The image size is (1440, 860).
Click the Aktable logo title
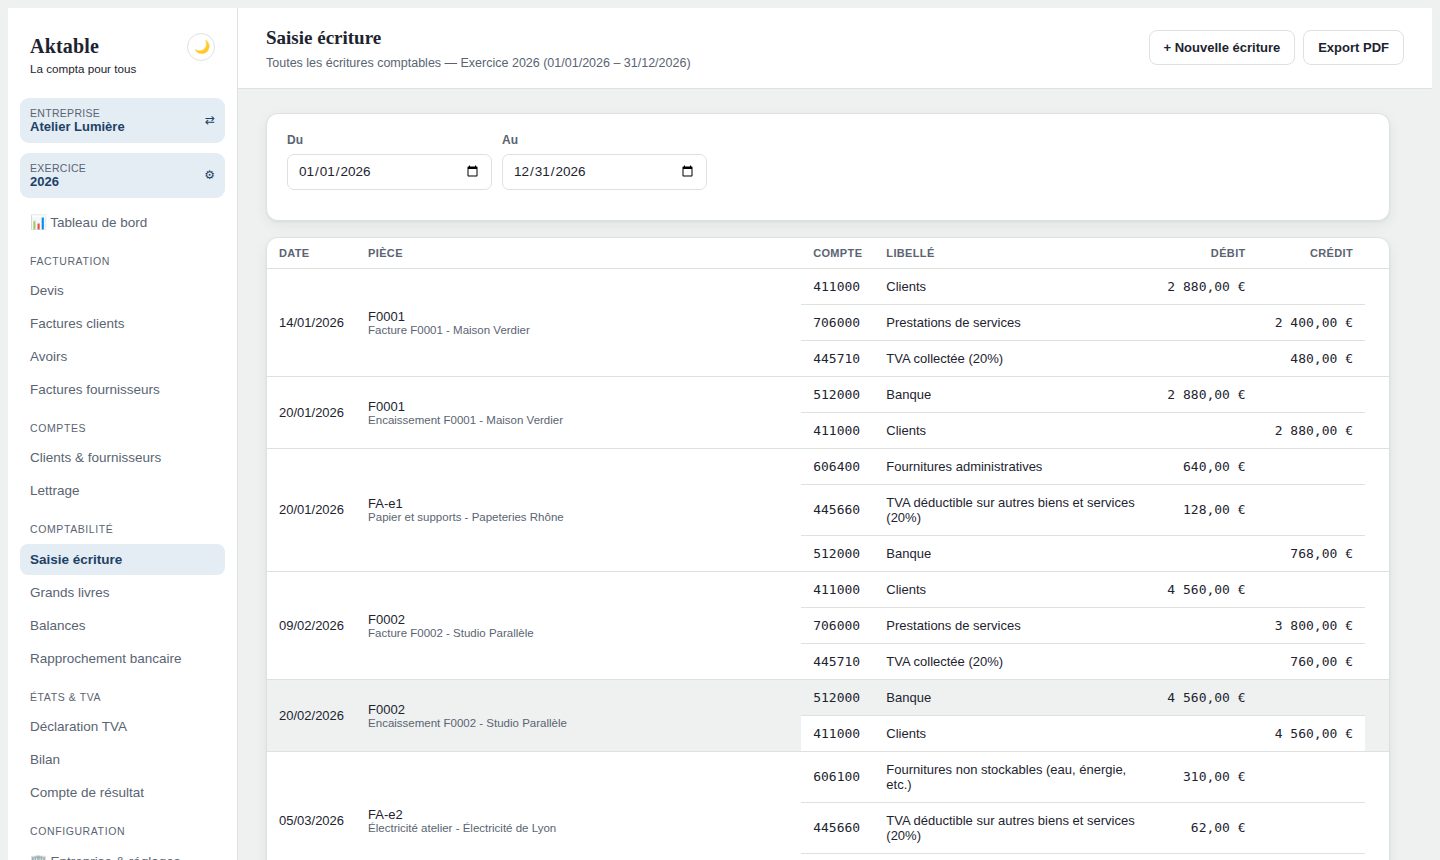(x=65, y=46)
